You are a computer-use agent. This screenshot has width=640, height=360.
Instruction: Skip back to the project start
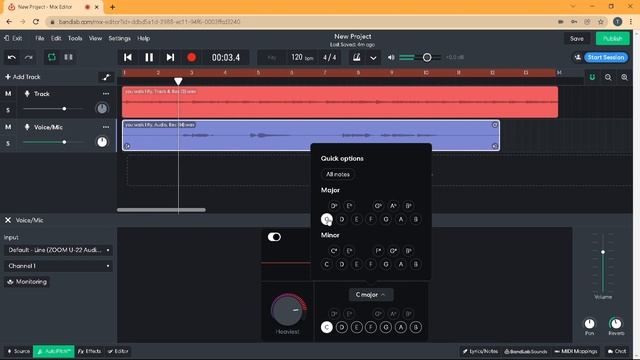coord(128,58)
